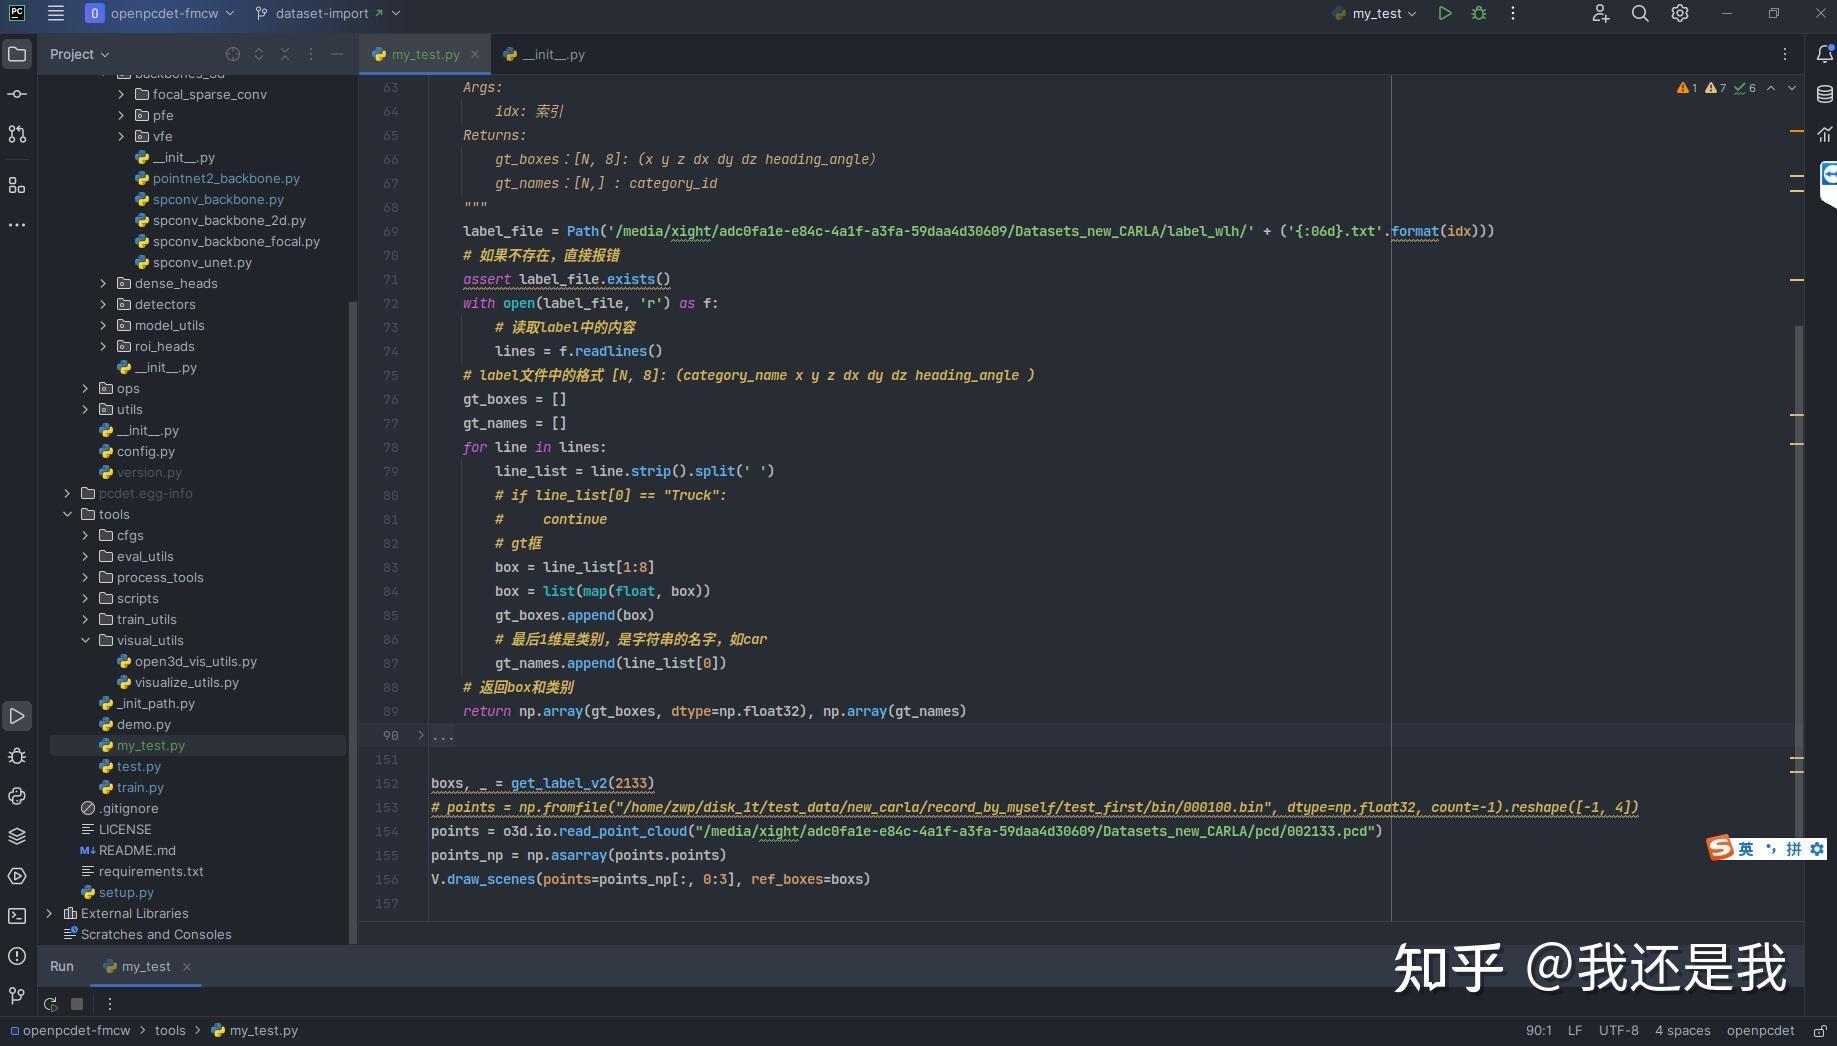Viewport: 1837px width, 1046px height.
Task: Open the Terminal tool window icon
Action: coord(17,916)
